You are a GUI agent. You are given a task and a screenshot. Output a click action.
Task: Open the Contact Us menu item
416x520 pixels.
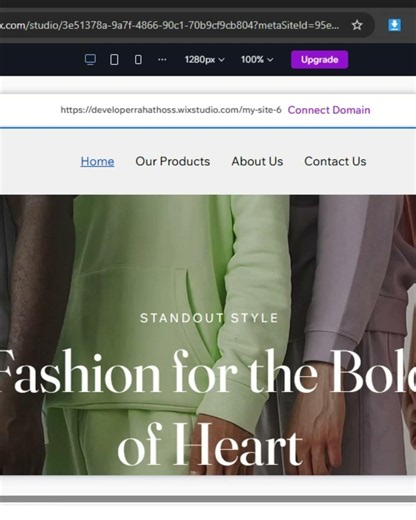[x=335, y=161]
